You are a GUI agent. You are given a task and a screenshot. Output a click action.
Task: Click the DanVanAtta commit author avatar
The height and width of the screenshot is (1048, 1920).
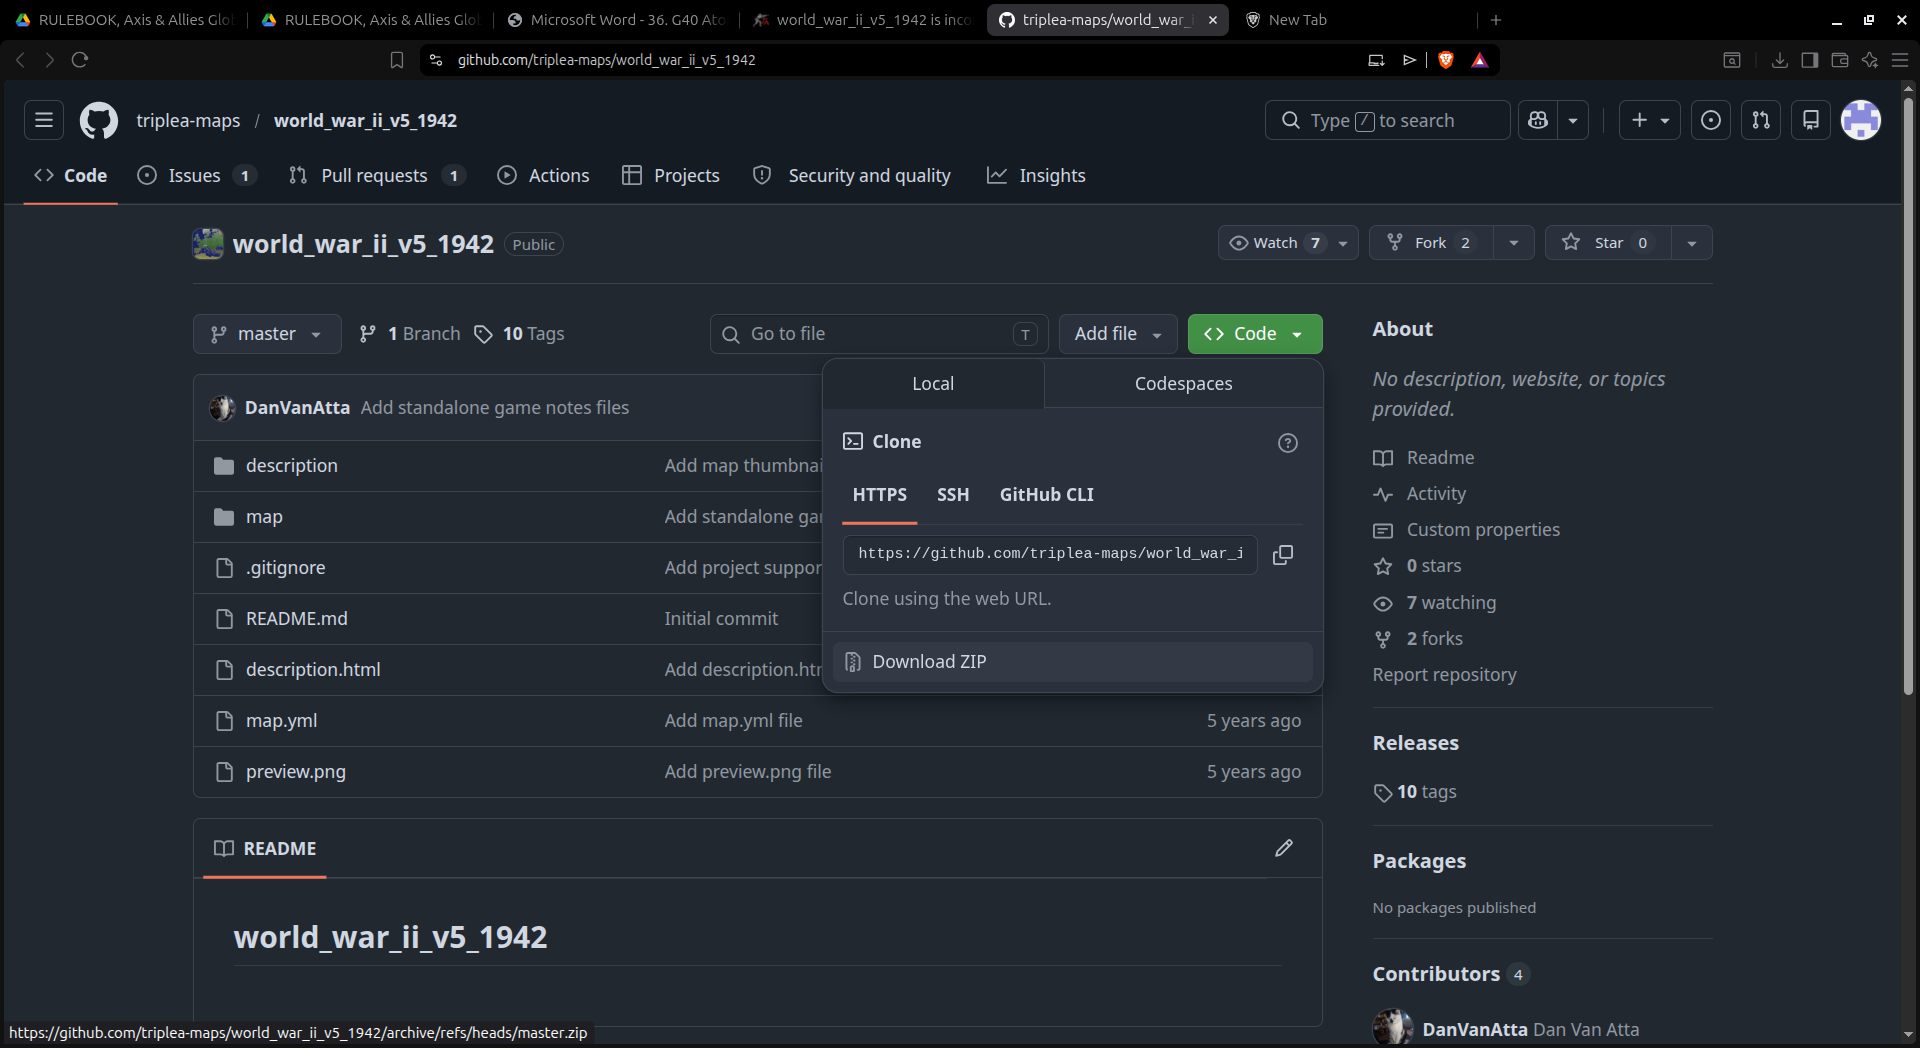[x=222, y=408]
